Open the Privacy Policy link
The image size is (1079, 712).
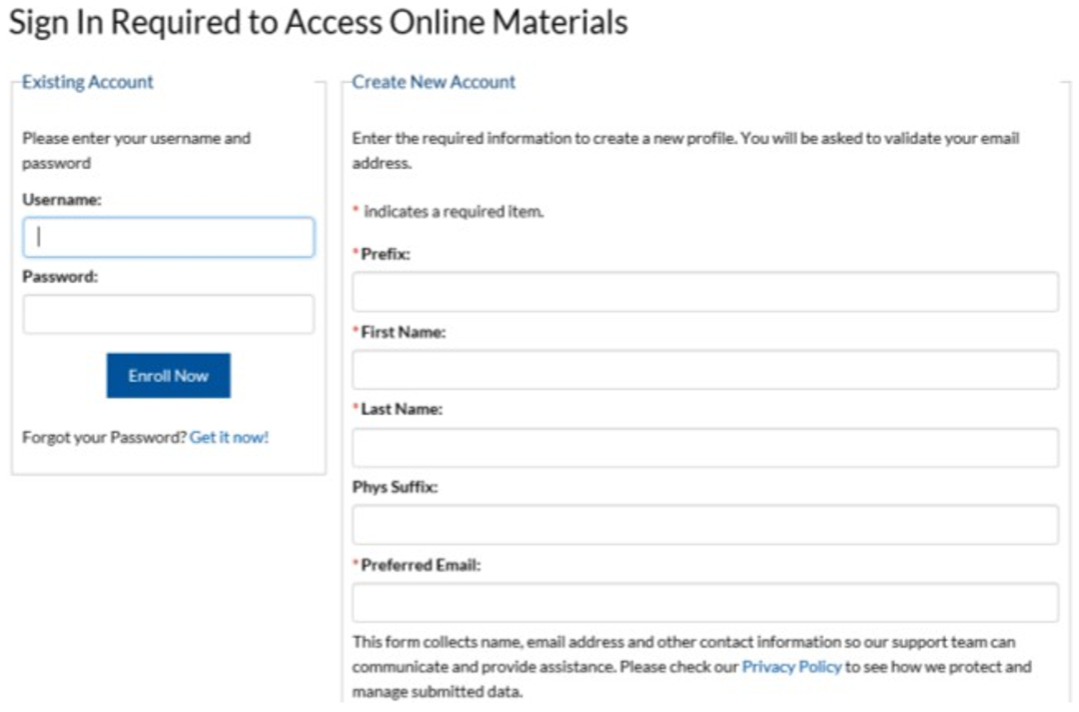pos(791,666)
